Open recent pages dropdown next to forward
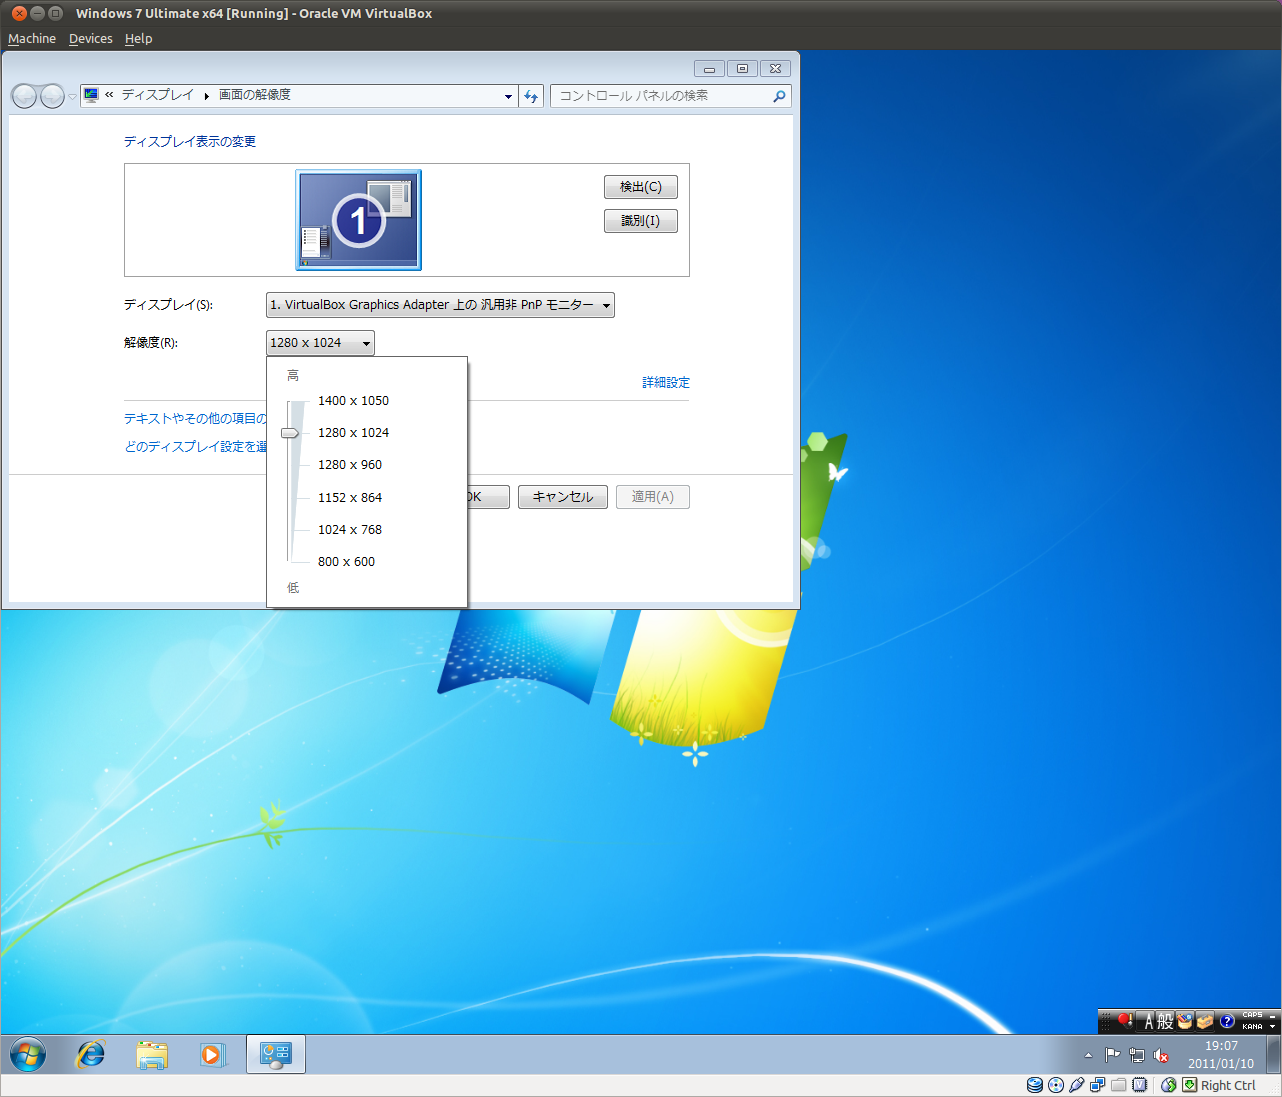The image size is (1282, 1097). click(72, 97)
